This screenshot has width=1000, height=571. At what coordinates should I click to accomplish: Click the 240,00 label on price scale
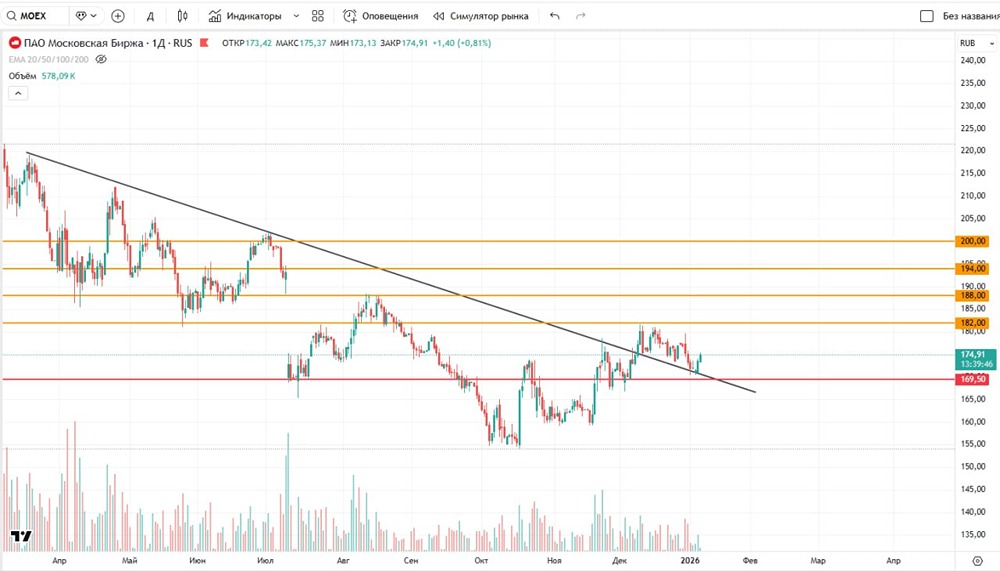click(973, 61)
